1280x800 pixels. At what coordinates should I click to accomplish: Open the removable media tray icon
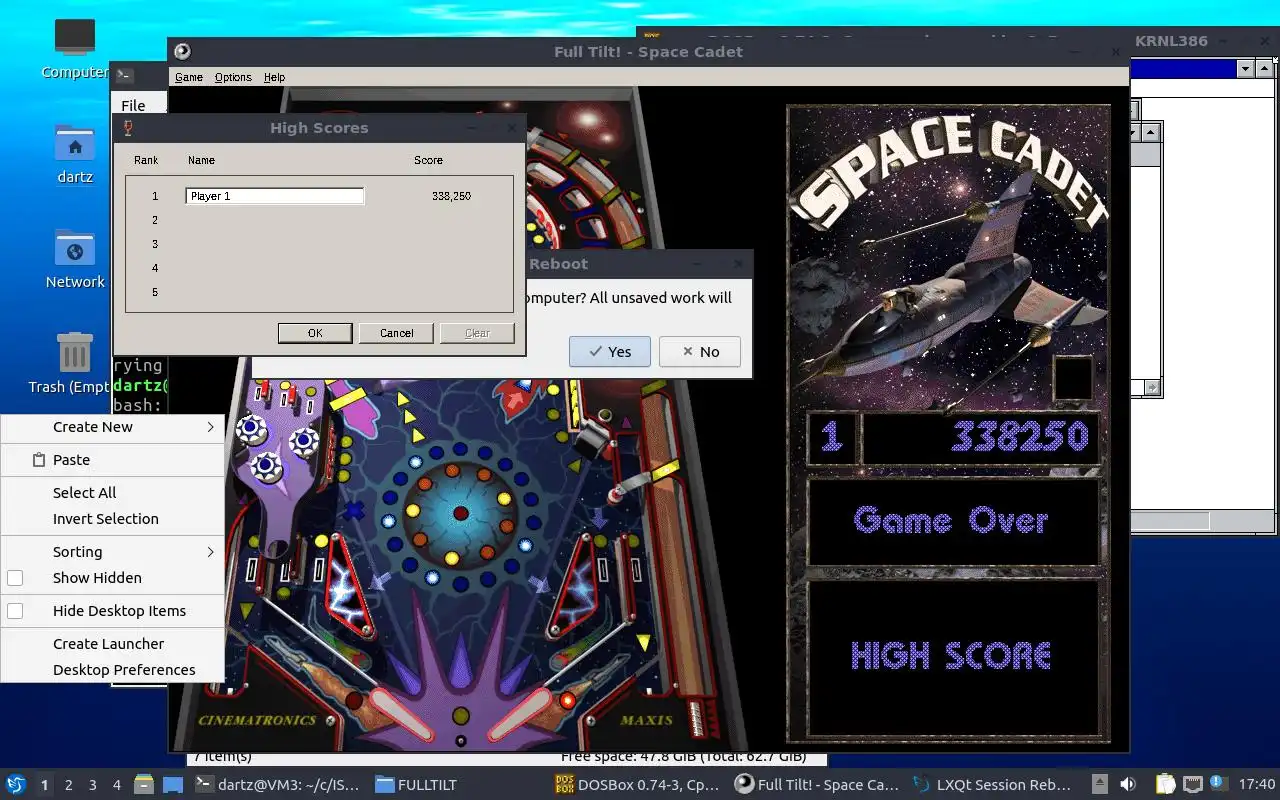tap(1099, 785)
